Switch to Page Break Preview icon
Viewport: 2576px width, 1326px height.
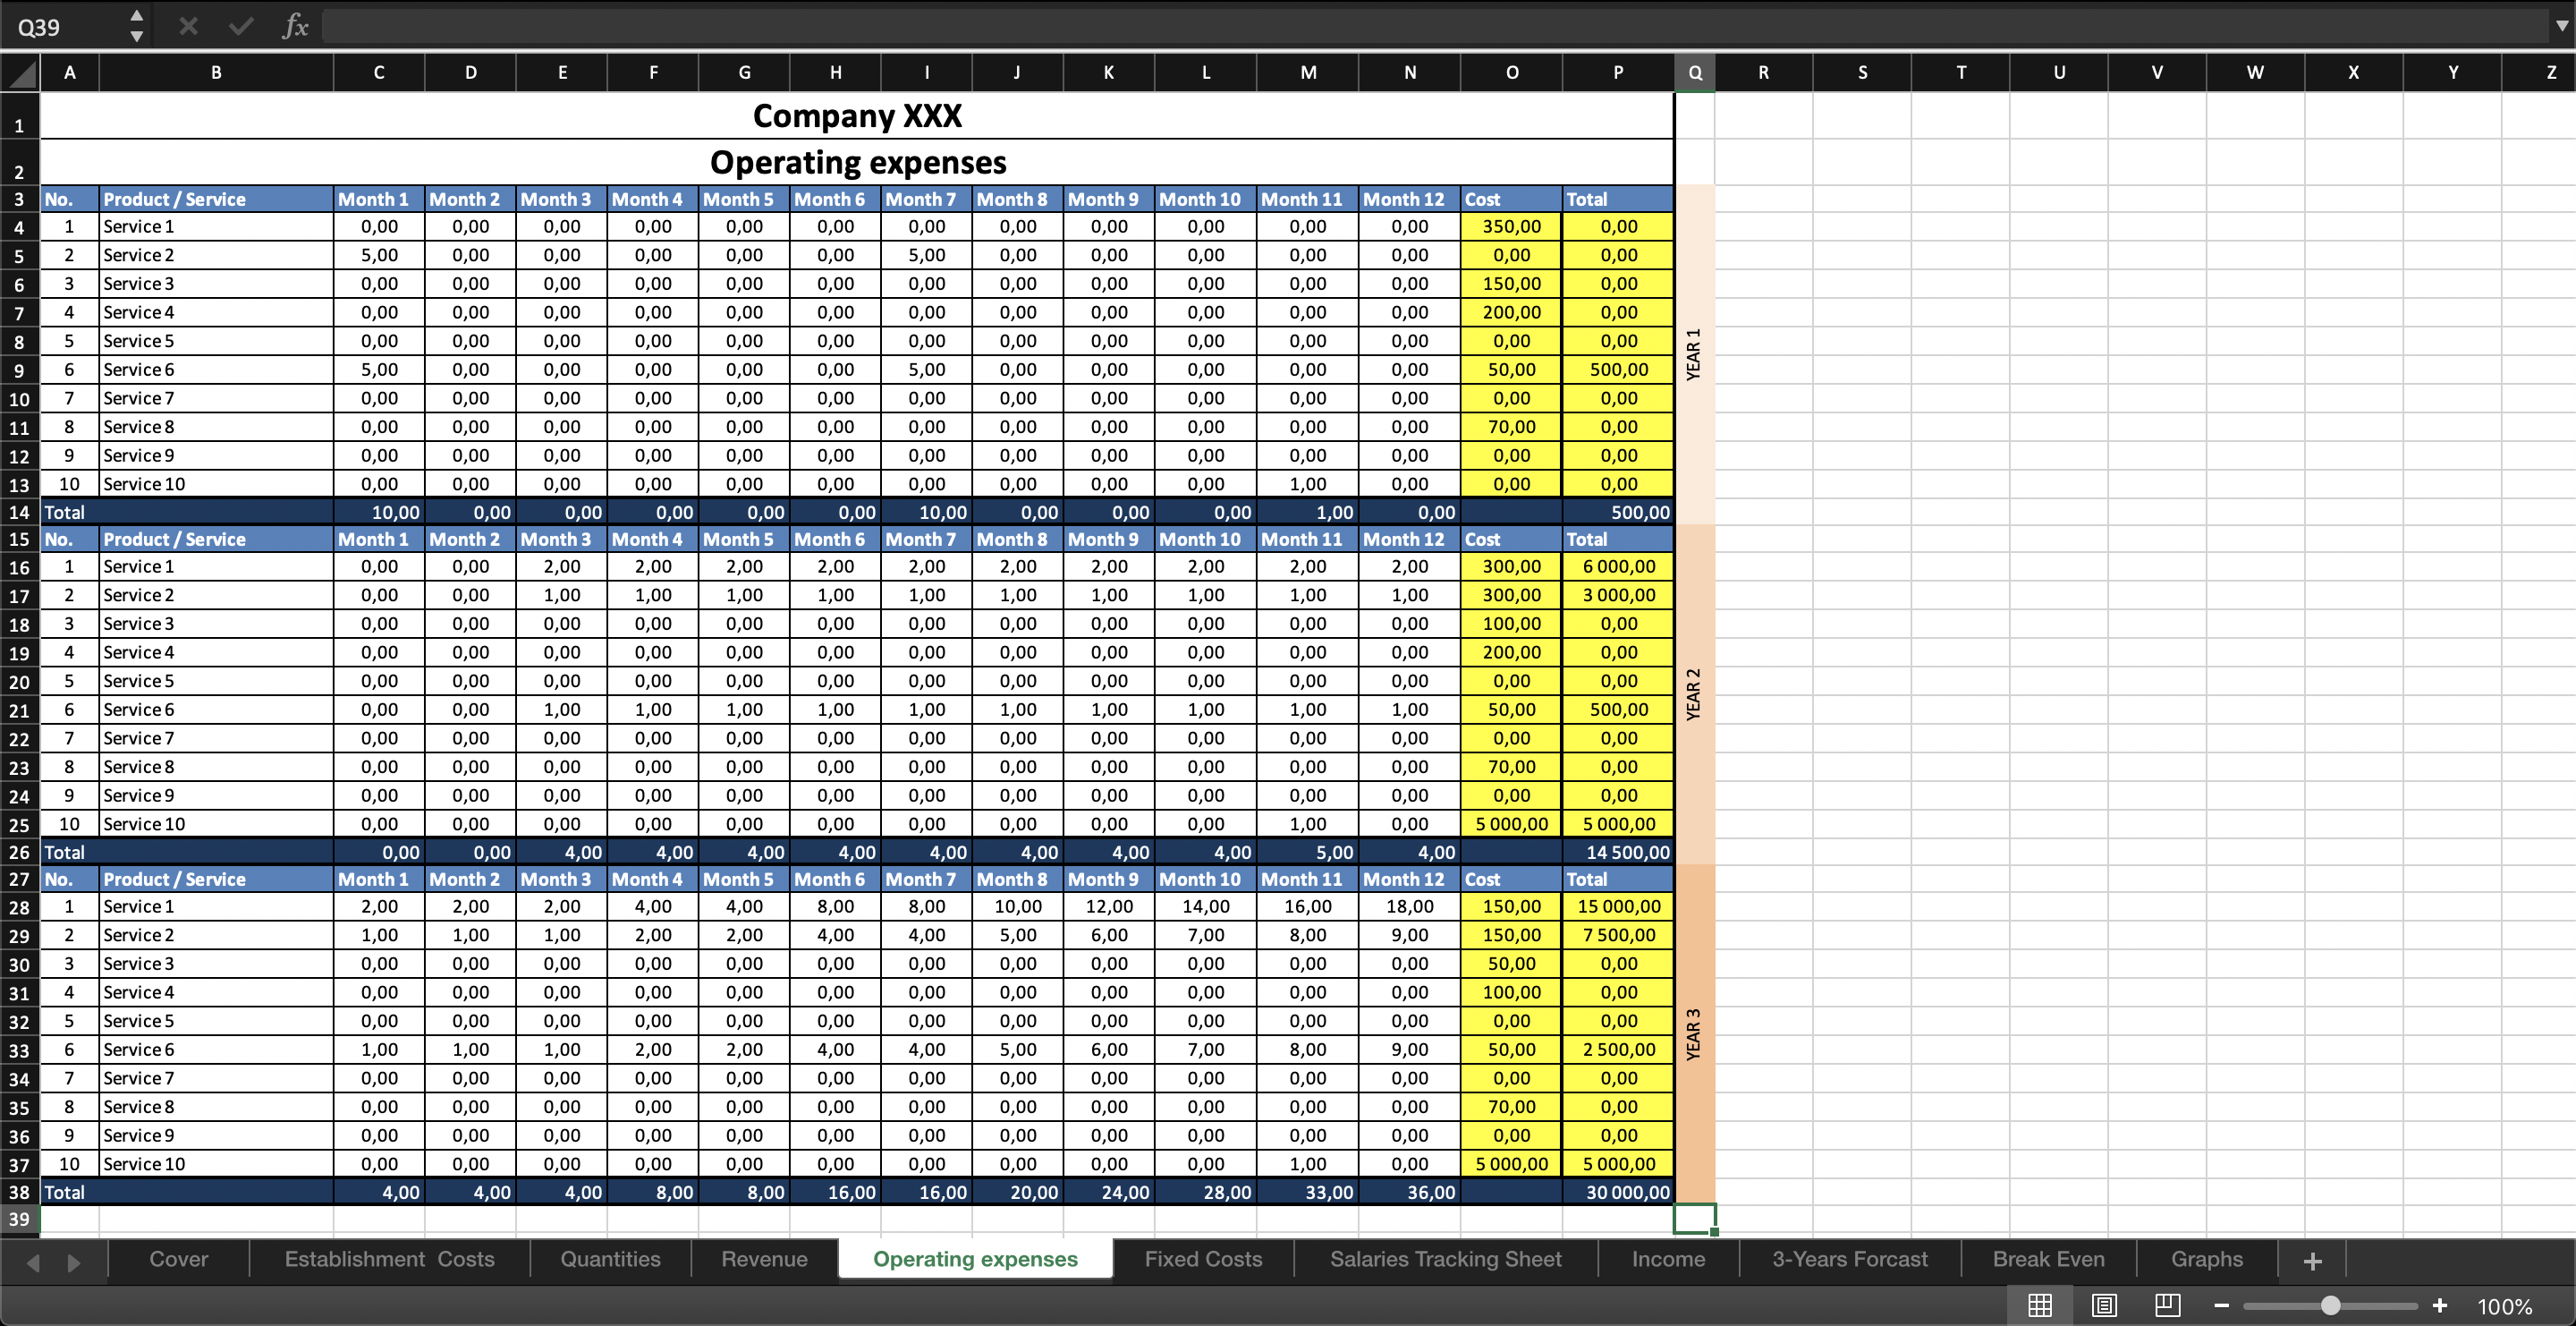click(2168, 1305)
